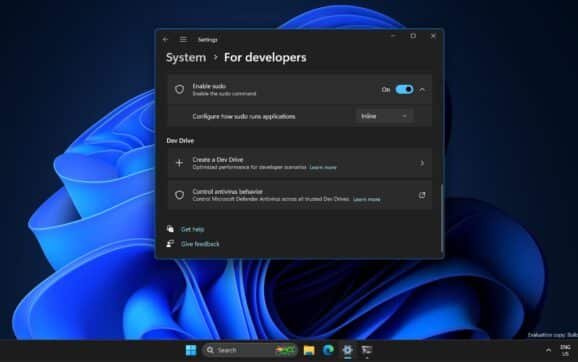Click the For developers page heading
The image size is (578, 362).
point(265,58)
